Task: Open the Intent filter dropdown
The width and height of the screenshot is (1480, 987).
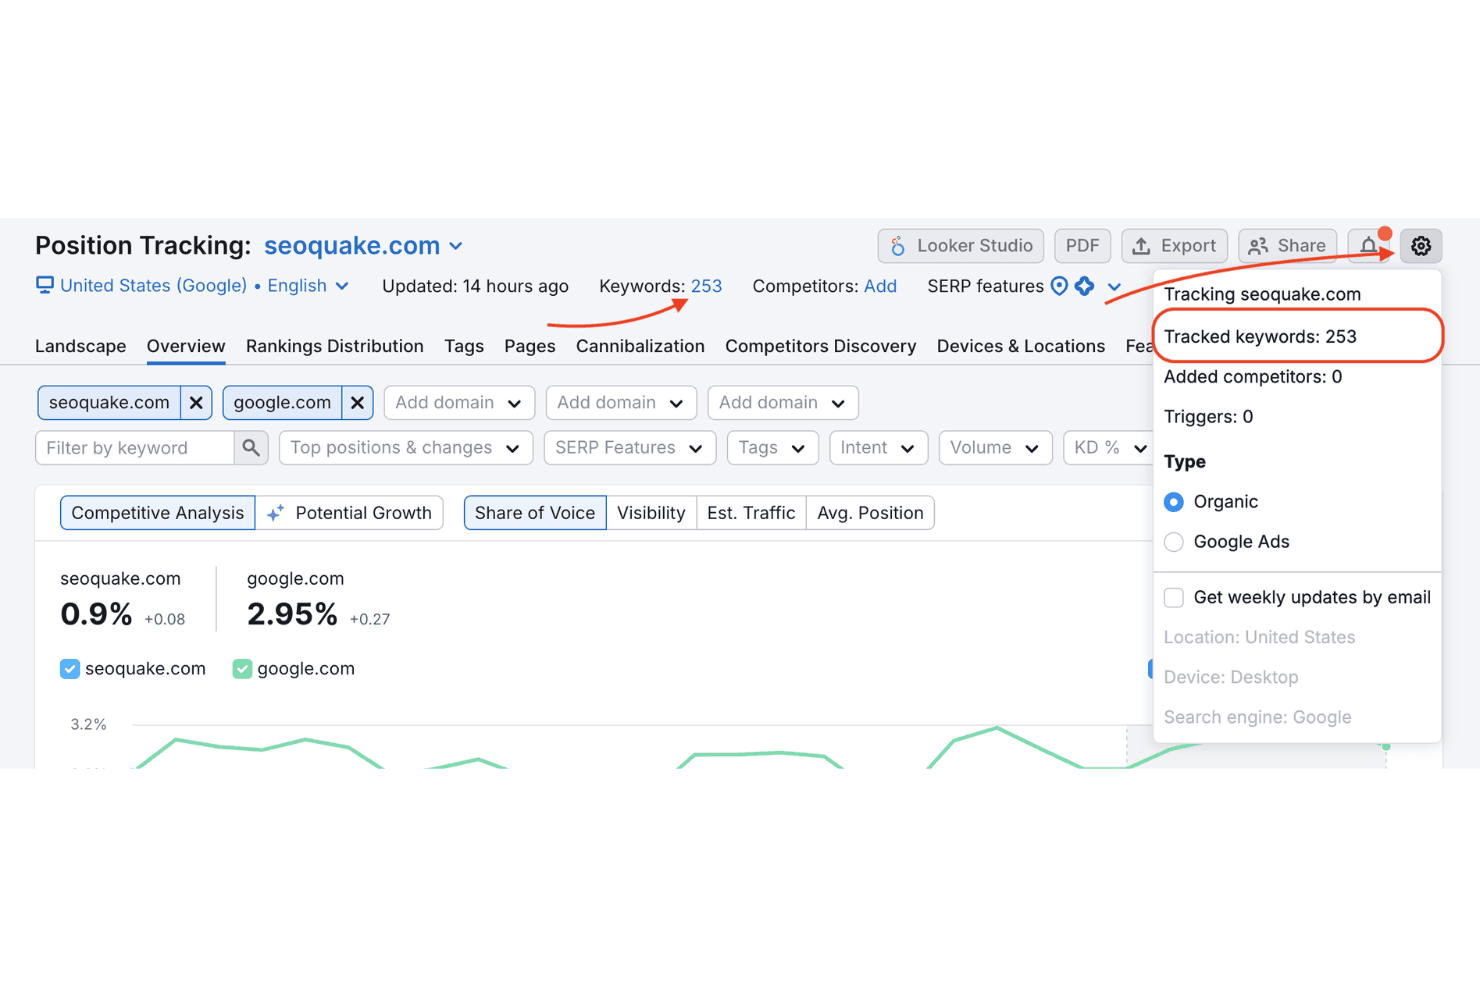Action: pos(879,448)
